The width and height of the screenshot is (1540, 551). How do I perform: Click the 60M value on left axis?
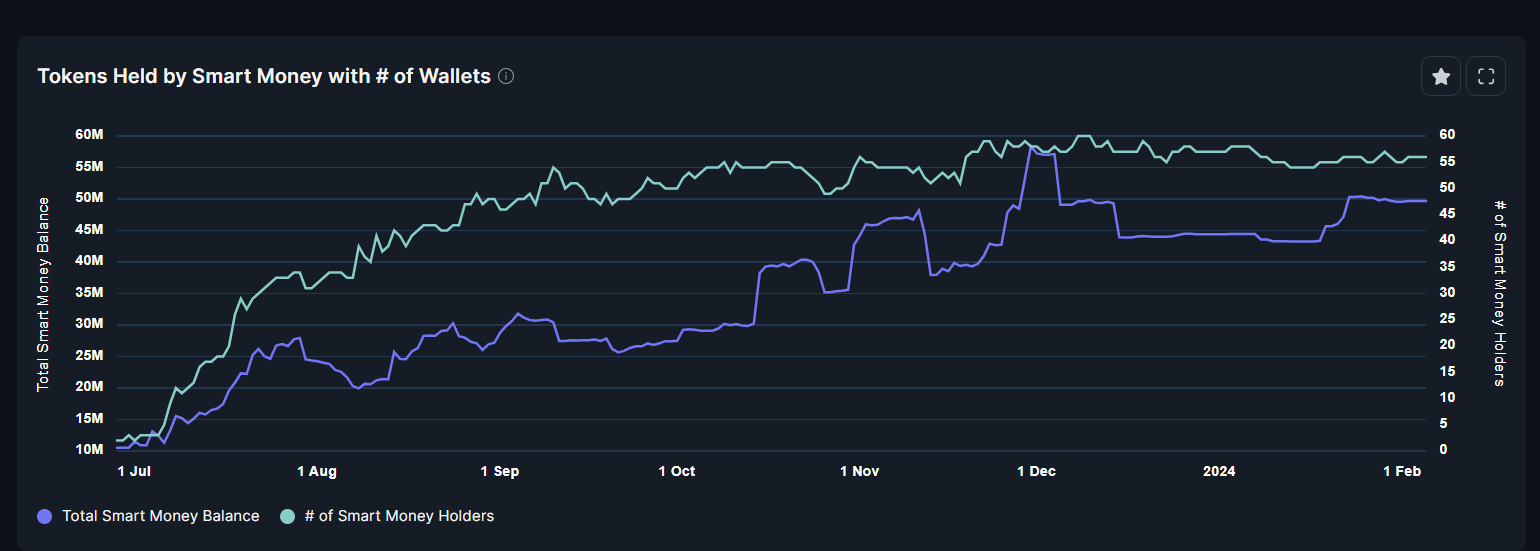click(89, 135)
